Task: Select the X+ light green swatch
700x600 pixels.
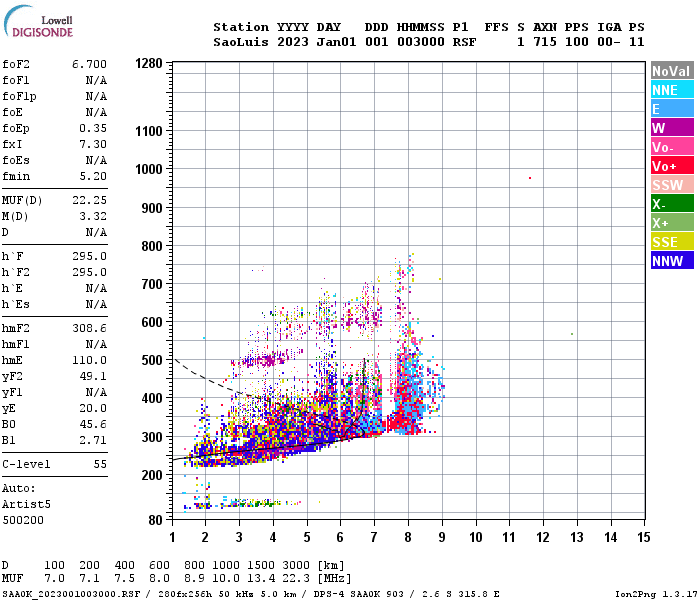Action: tap(672, 223)
